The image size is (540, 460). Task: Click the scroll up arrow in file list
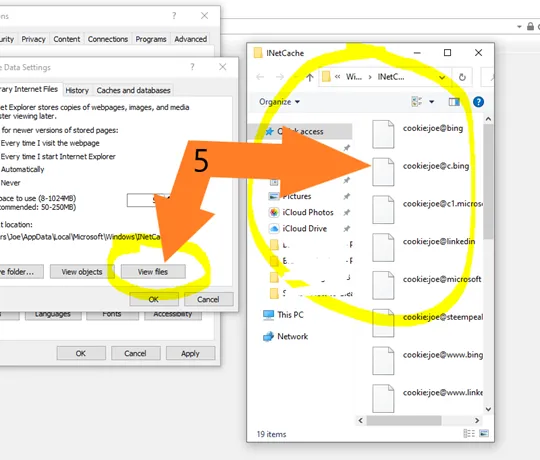(488, 119)
